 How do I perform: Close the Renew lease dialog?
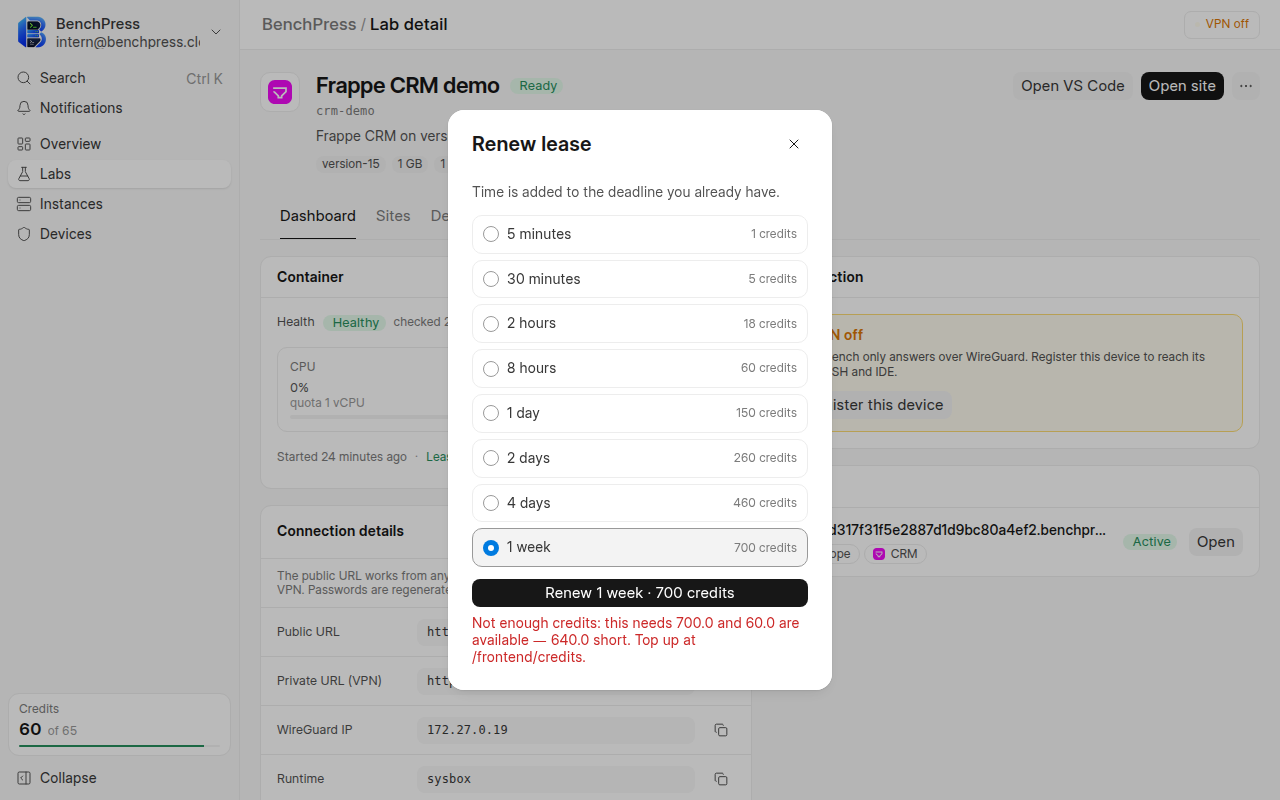(x=794, y=144)
